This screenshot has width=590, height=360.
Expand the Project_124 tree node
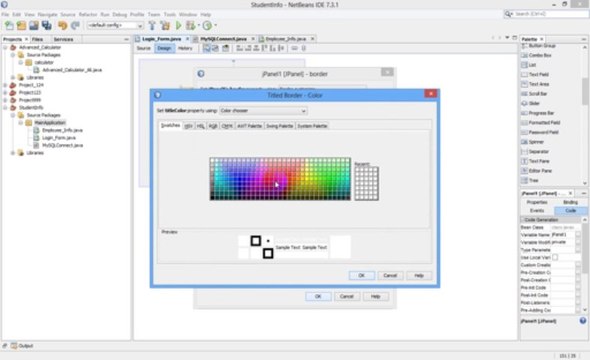(x=5, y=85)
